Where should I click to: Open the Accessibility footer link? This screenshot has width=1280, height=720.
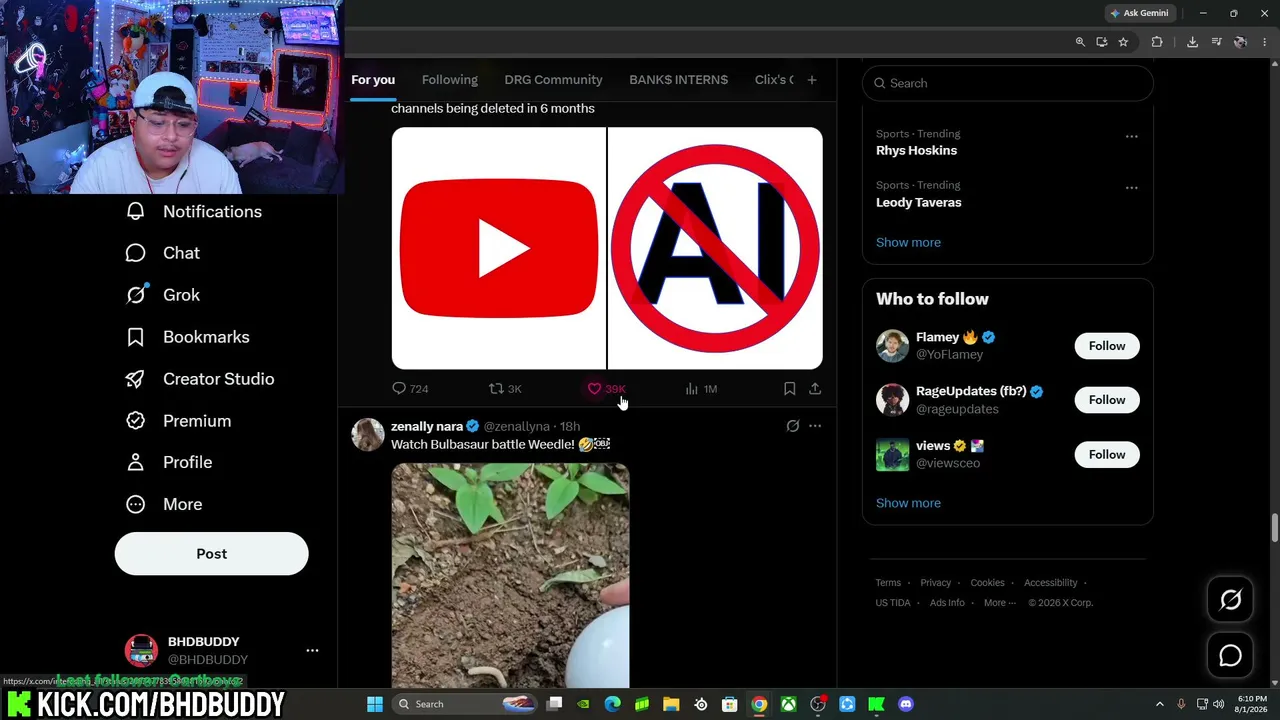click(x=1050, y=583)
